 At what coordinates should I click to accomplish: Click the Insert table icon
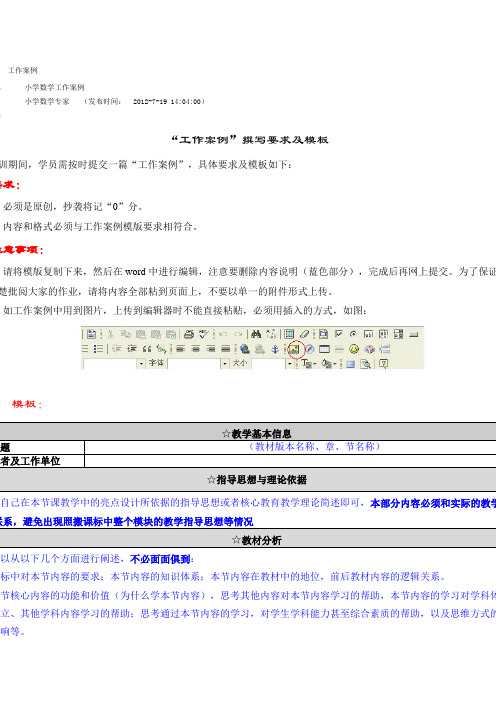click(x=324, y=349)
